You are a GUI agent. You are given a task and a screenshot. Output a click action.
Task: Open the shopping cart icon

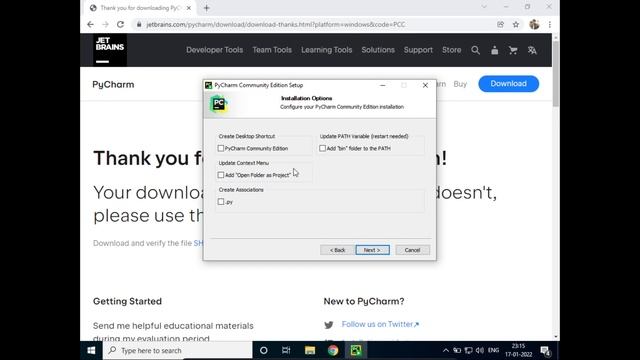pos(513,50)
